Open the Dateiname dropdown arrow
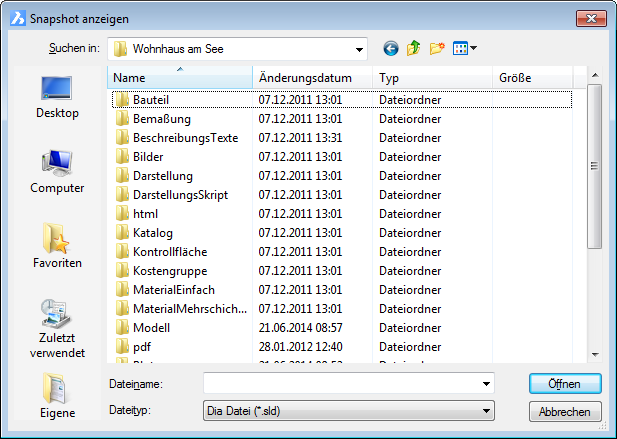 click(486, 383)
